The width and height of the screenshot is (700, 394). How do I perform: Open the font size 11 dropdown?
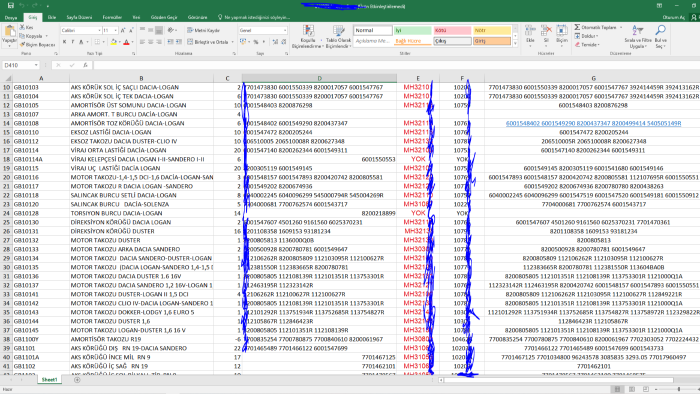pos(116,30)
